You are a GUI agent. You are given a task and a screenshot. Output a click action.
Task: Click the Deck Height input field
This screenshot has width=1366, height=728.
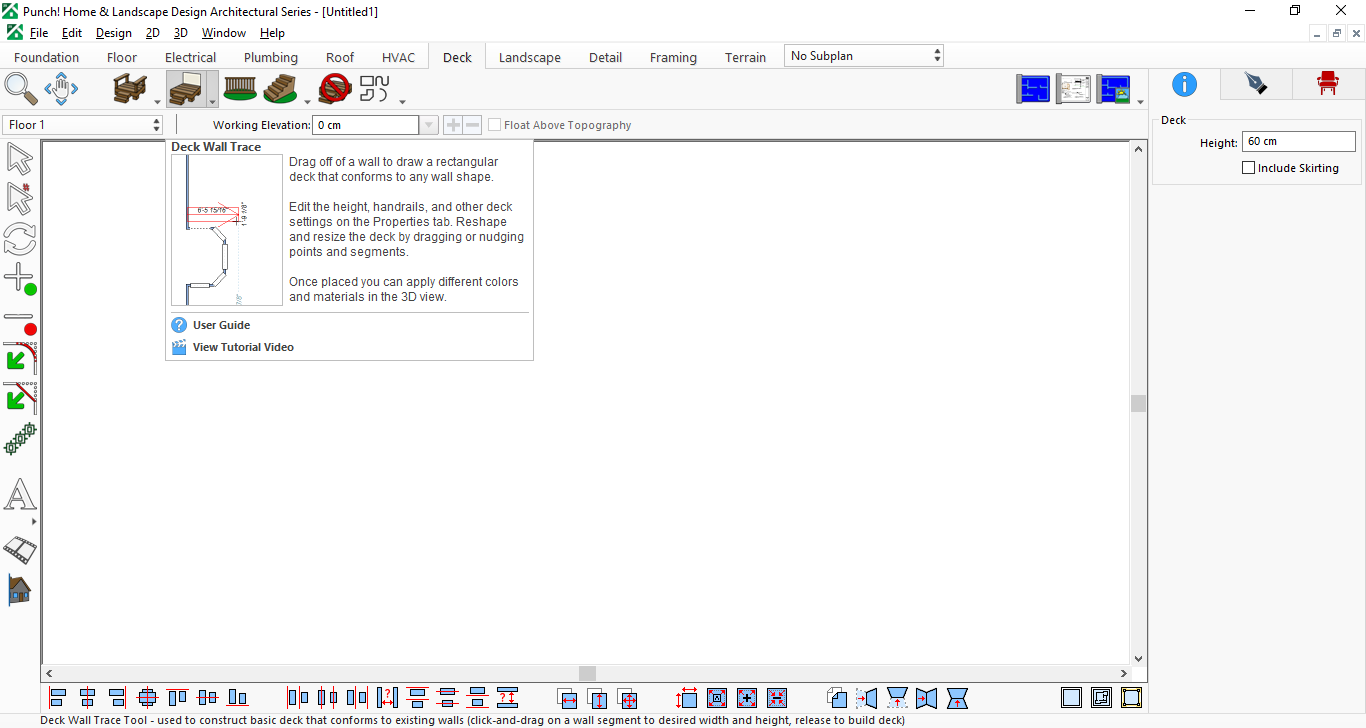pos(1298,142)
